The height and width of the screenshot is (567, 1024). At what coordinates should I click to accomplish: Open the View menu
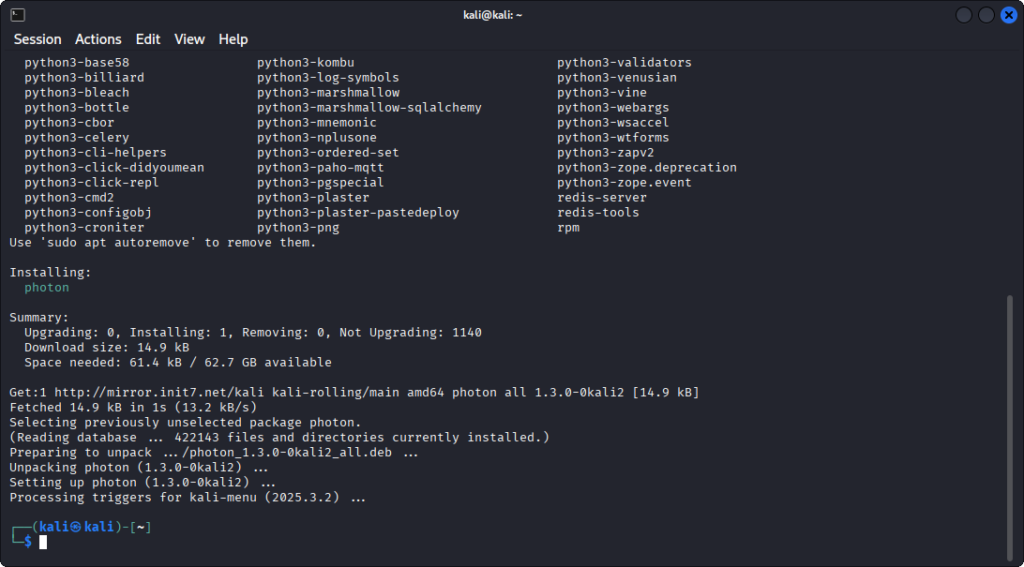(189, 39)
